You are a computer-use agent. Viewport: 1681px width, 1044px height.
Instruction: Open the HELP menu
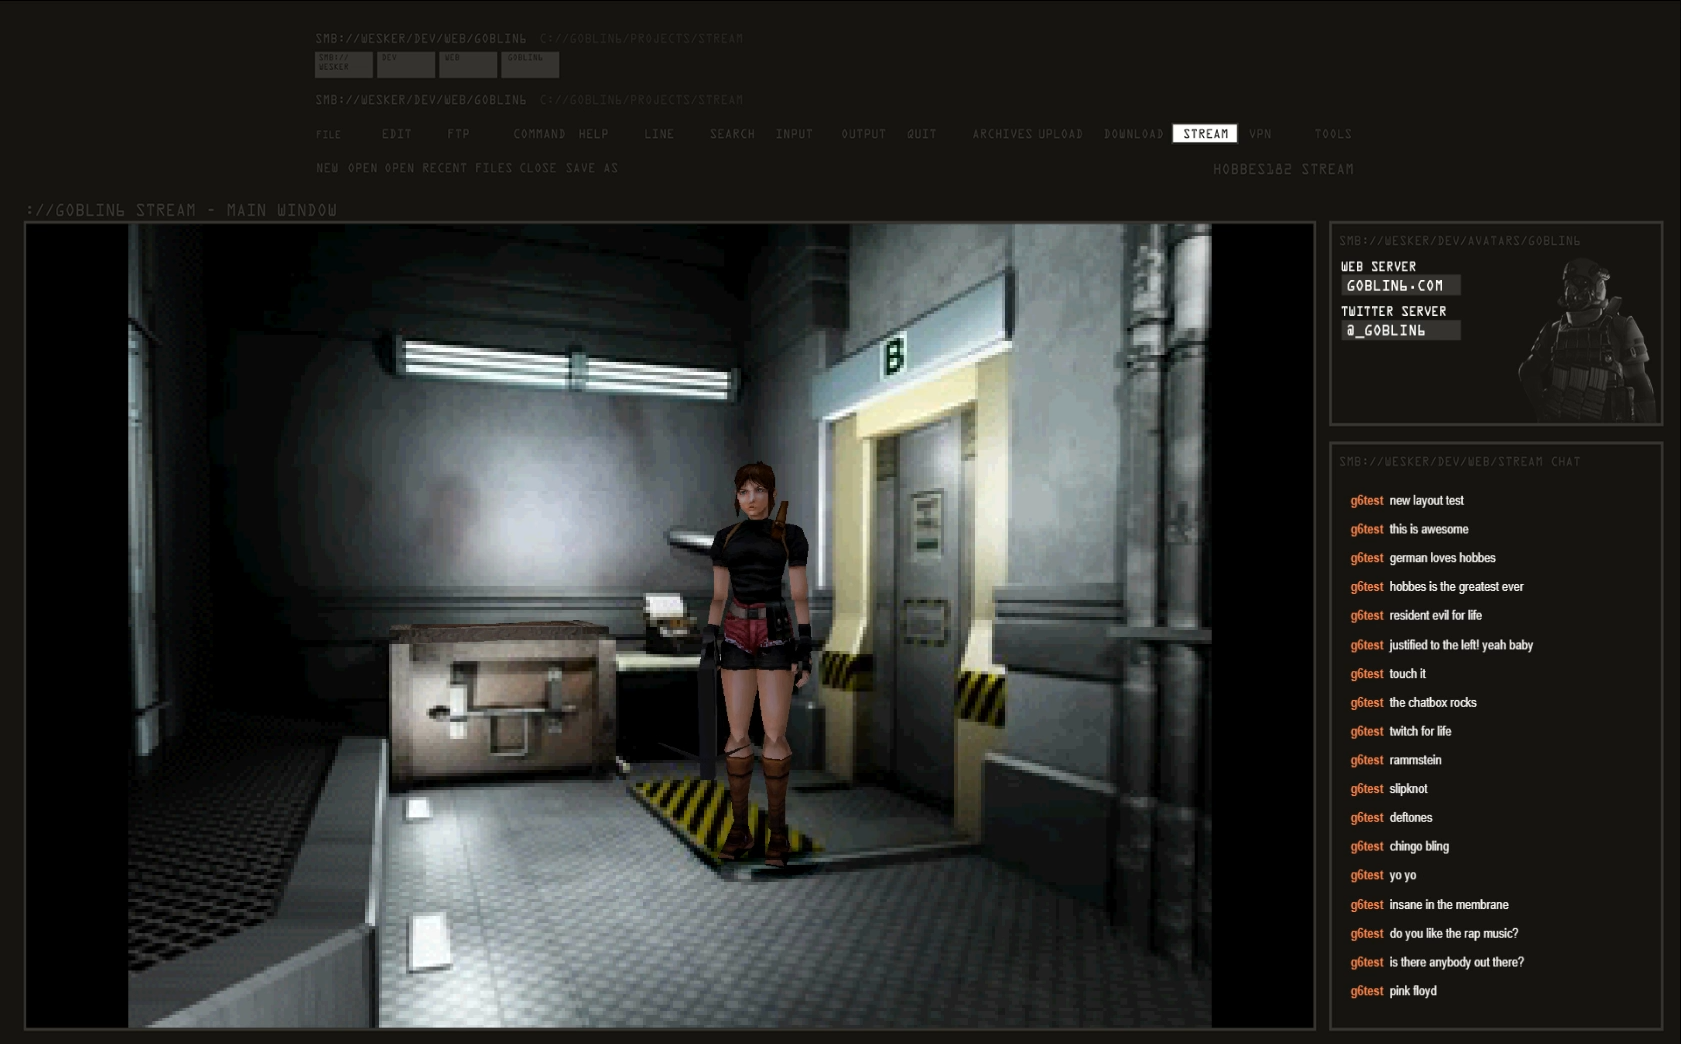tap(593, 134)
